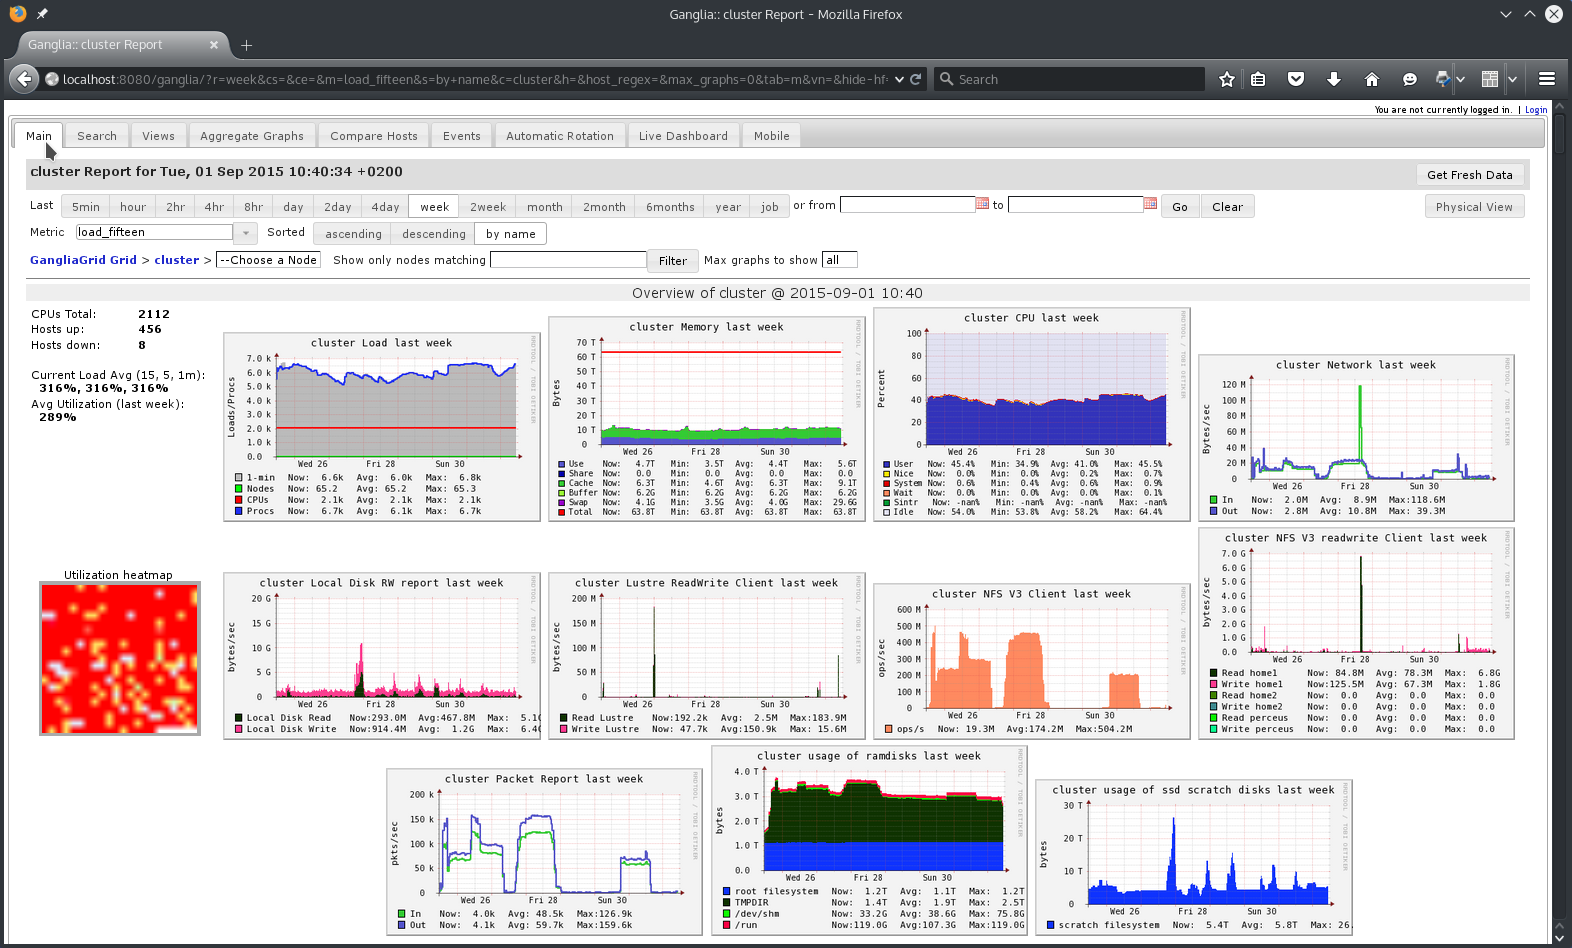
Task: Click the grid toolbar icon
Action: pos(1489,79)
